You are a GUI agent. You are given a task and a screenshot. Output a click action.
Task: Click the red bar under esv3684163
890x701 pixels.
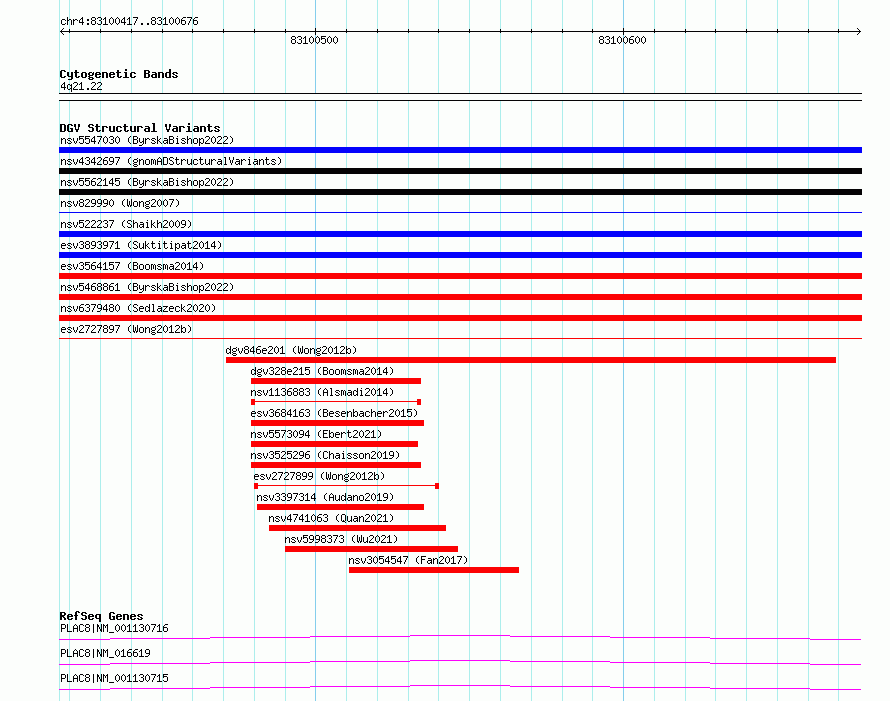click(x=337, y=423)
